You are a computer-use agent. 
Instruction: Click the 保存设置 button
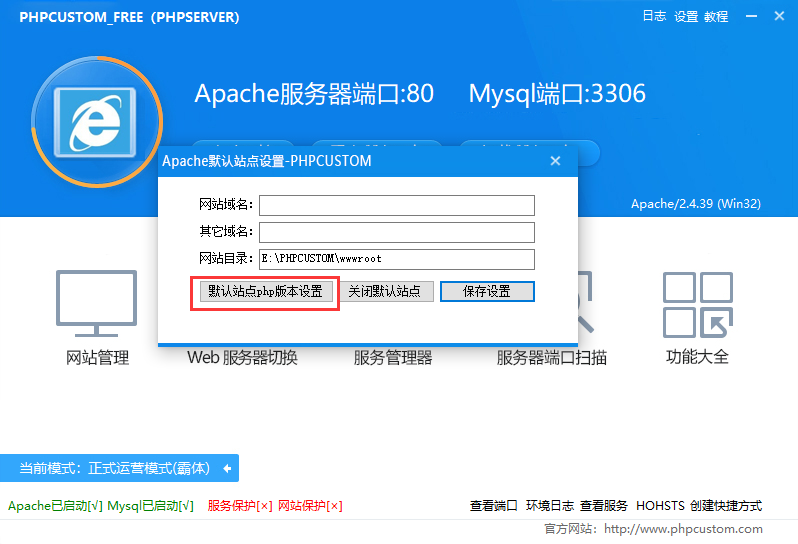487,292
